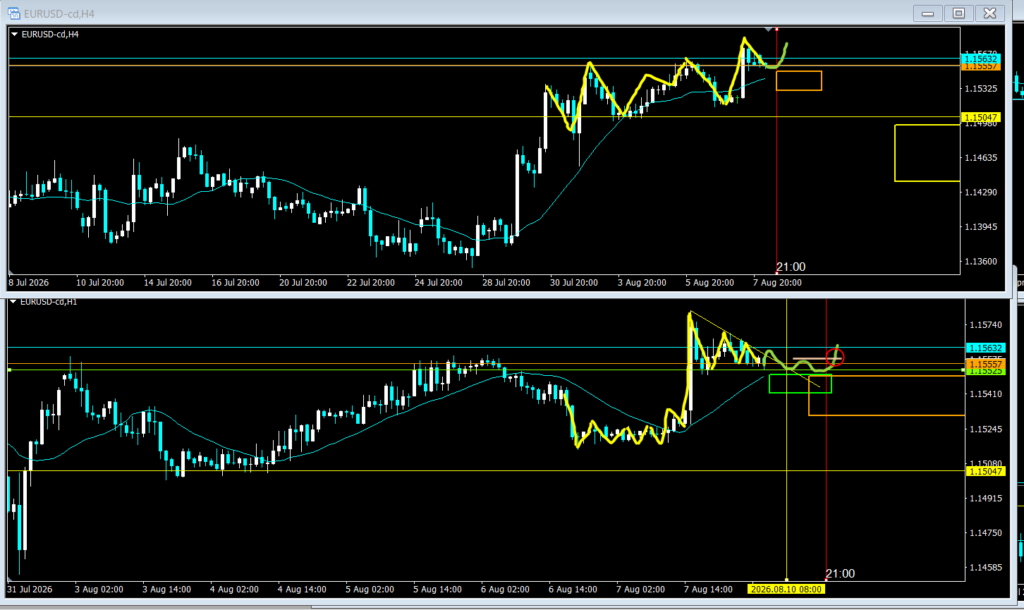Click the 1.13945 price on H4 scale
This screenshot has height=610, width=1024.
pyautogui.click(x=981, y=227)
